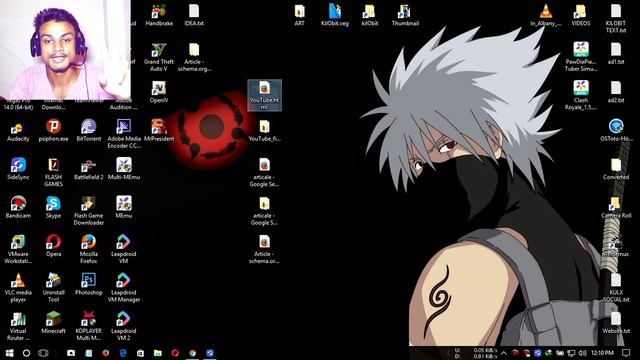640x360 pixels.
Task: Open the Clash Royale APK icon
Action: tap(581, 96)
